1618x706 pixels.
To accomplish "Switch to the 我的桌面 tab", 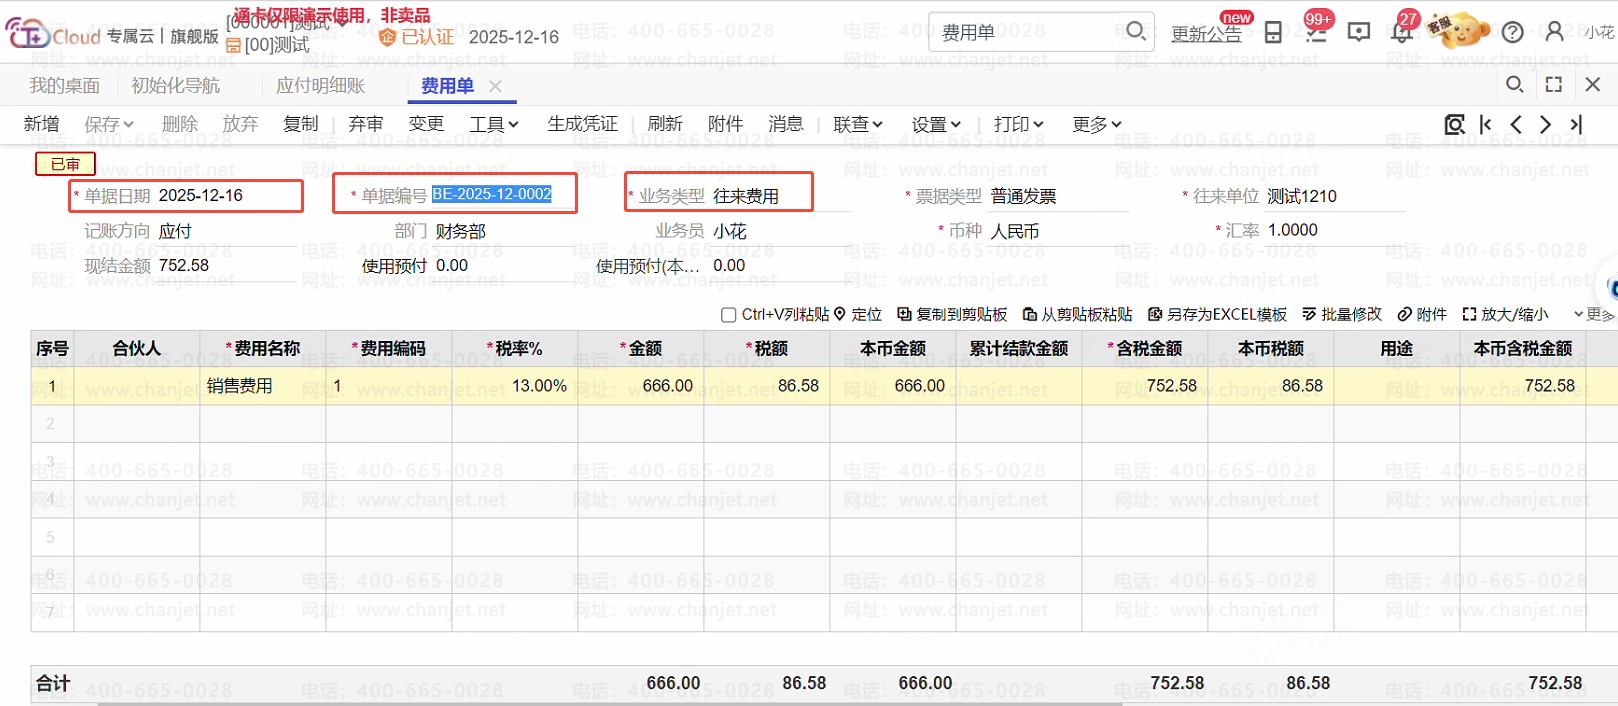I will [x=65, y=86].
